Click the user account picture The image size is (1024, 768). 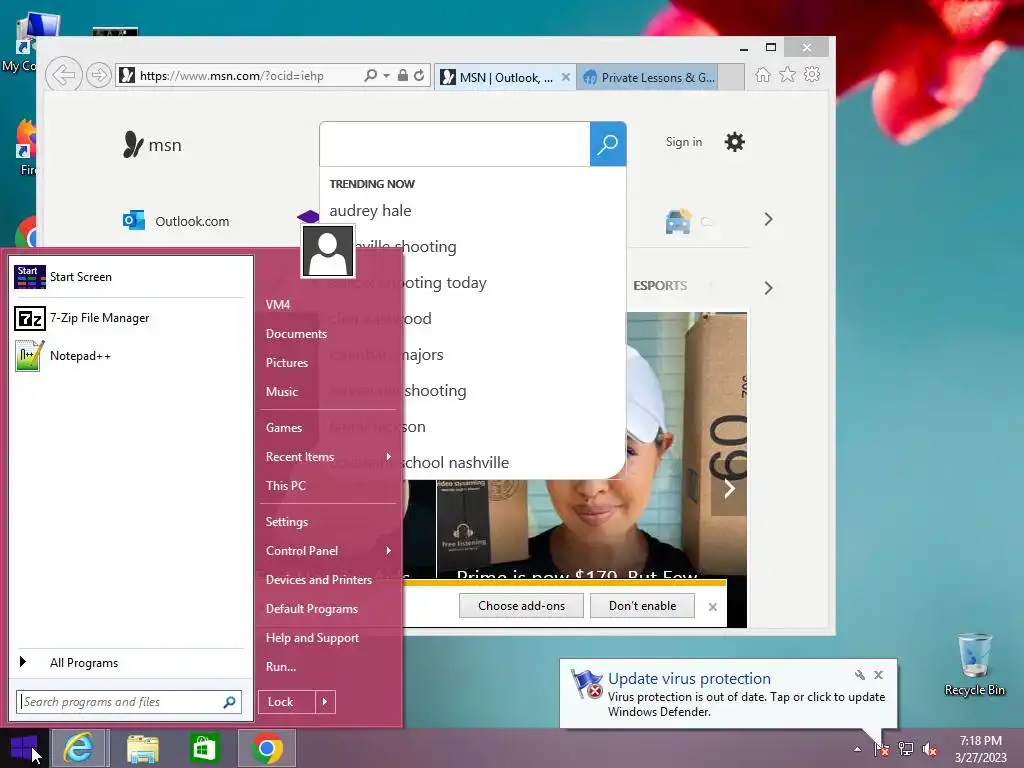328,251
